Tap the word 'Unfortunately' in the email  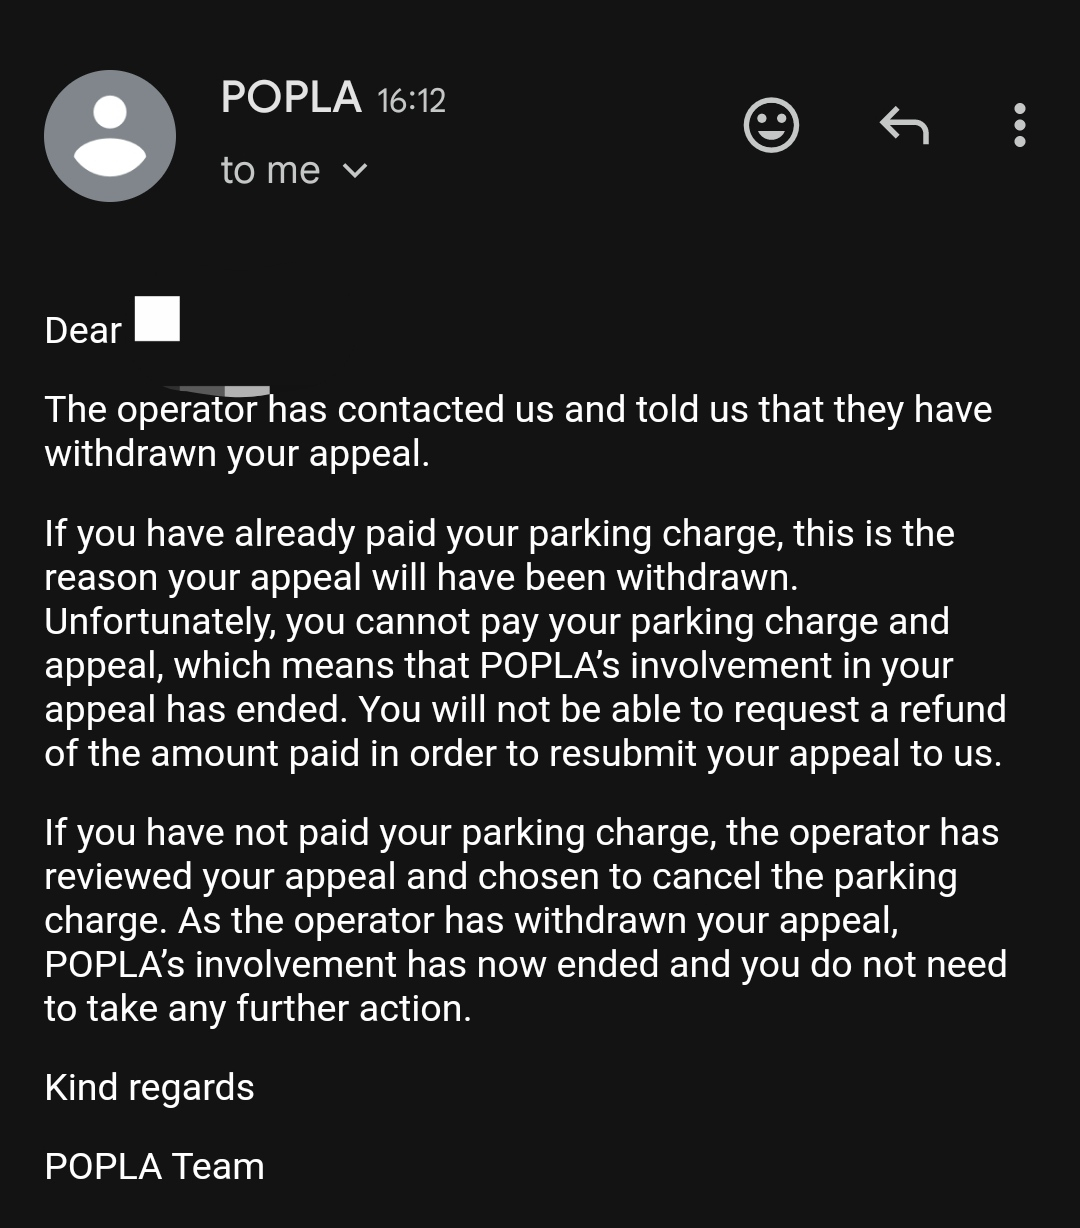click(160, 621)
